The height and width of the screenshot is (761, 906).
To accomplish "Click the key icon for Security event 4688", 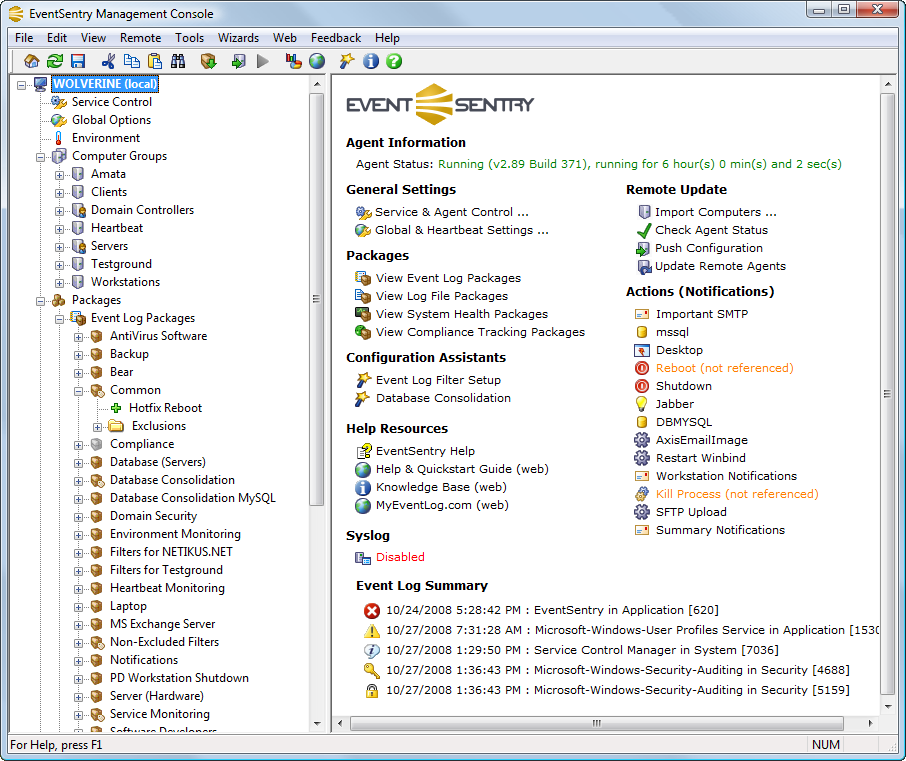I will (x=372, y=670).
